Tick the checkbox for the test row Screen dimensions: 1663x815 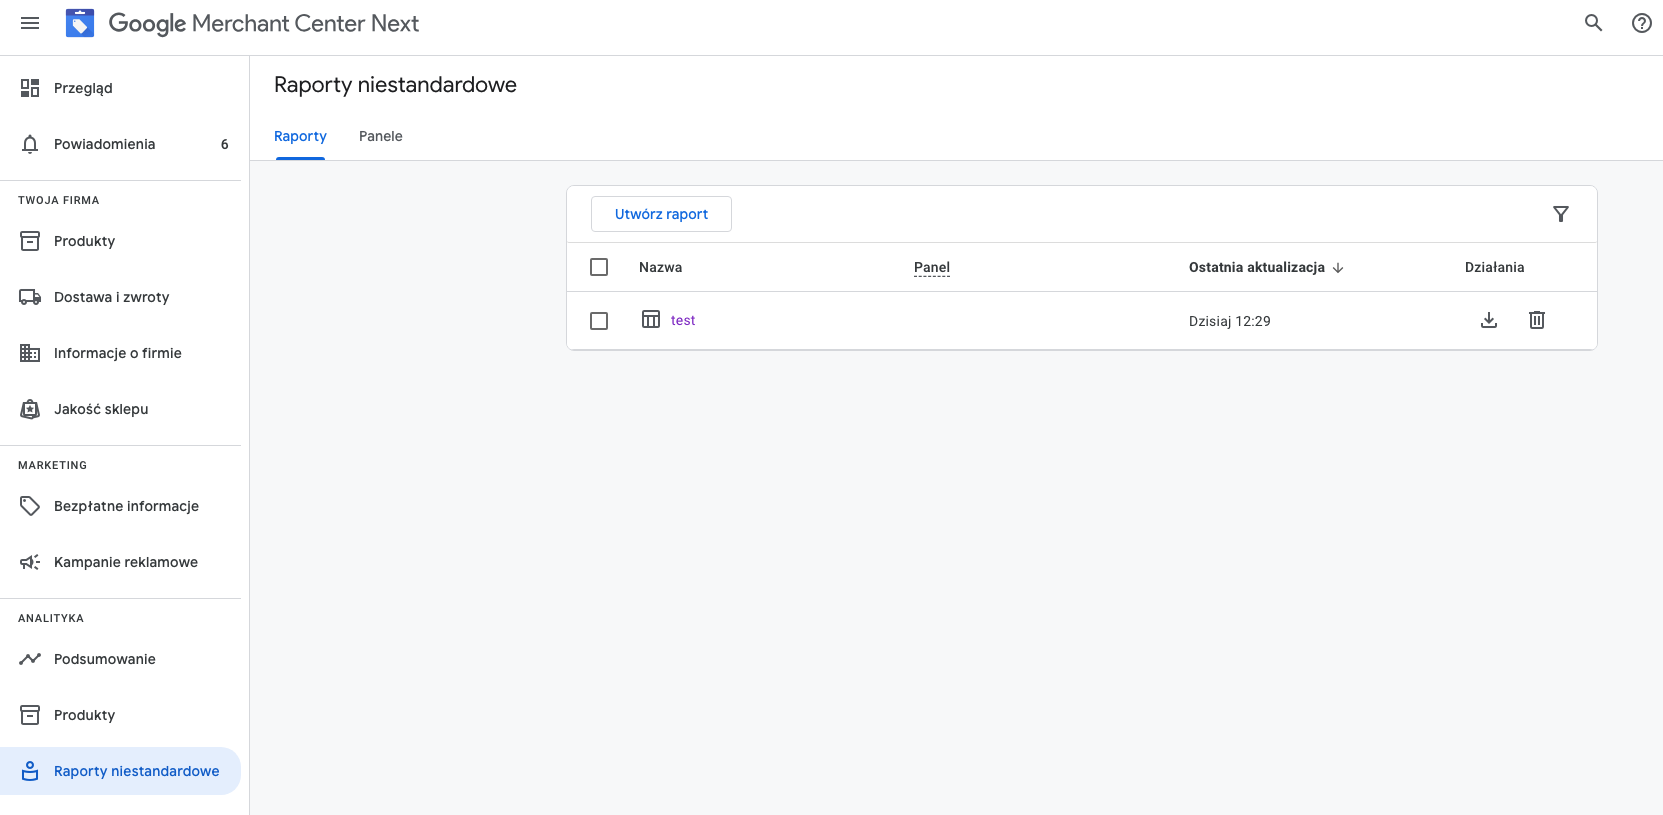point(599,321)
